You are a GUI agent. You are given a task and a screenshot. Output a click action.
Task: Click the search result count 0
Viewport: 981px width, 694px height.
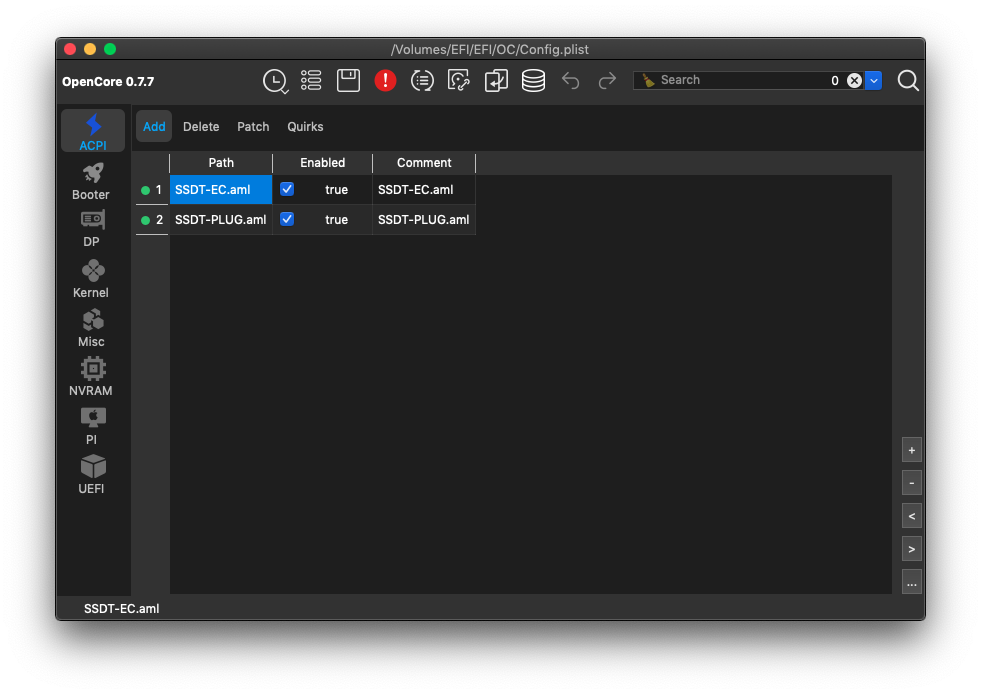[x=835, y=80]
